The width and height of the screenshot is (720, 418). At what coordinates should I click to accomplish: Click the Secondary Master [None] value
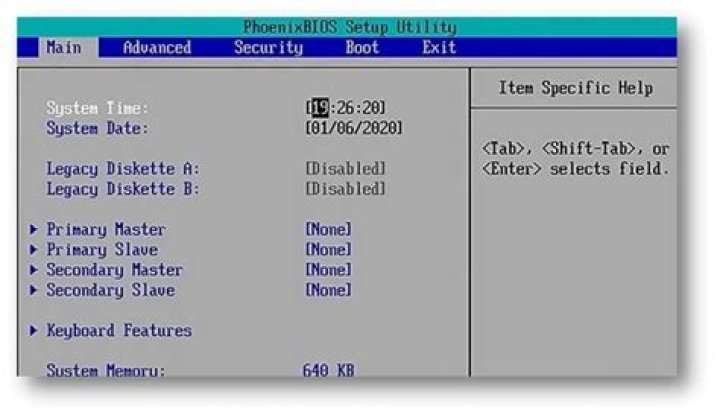tap(329, 269)
